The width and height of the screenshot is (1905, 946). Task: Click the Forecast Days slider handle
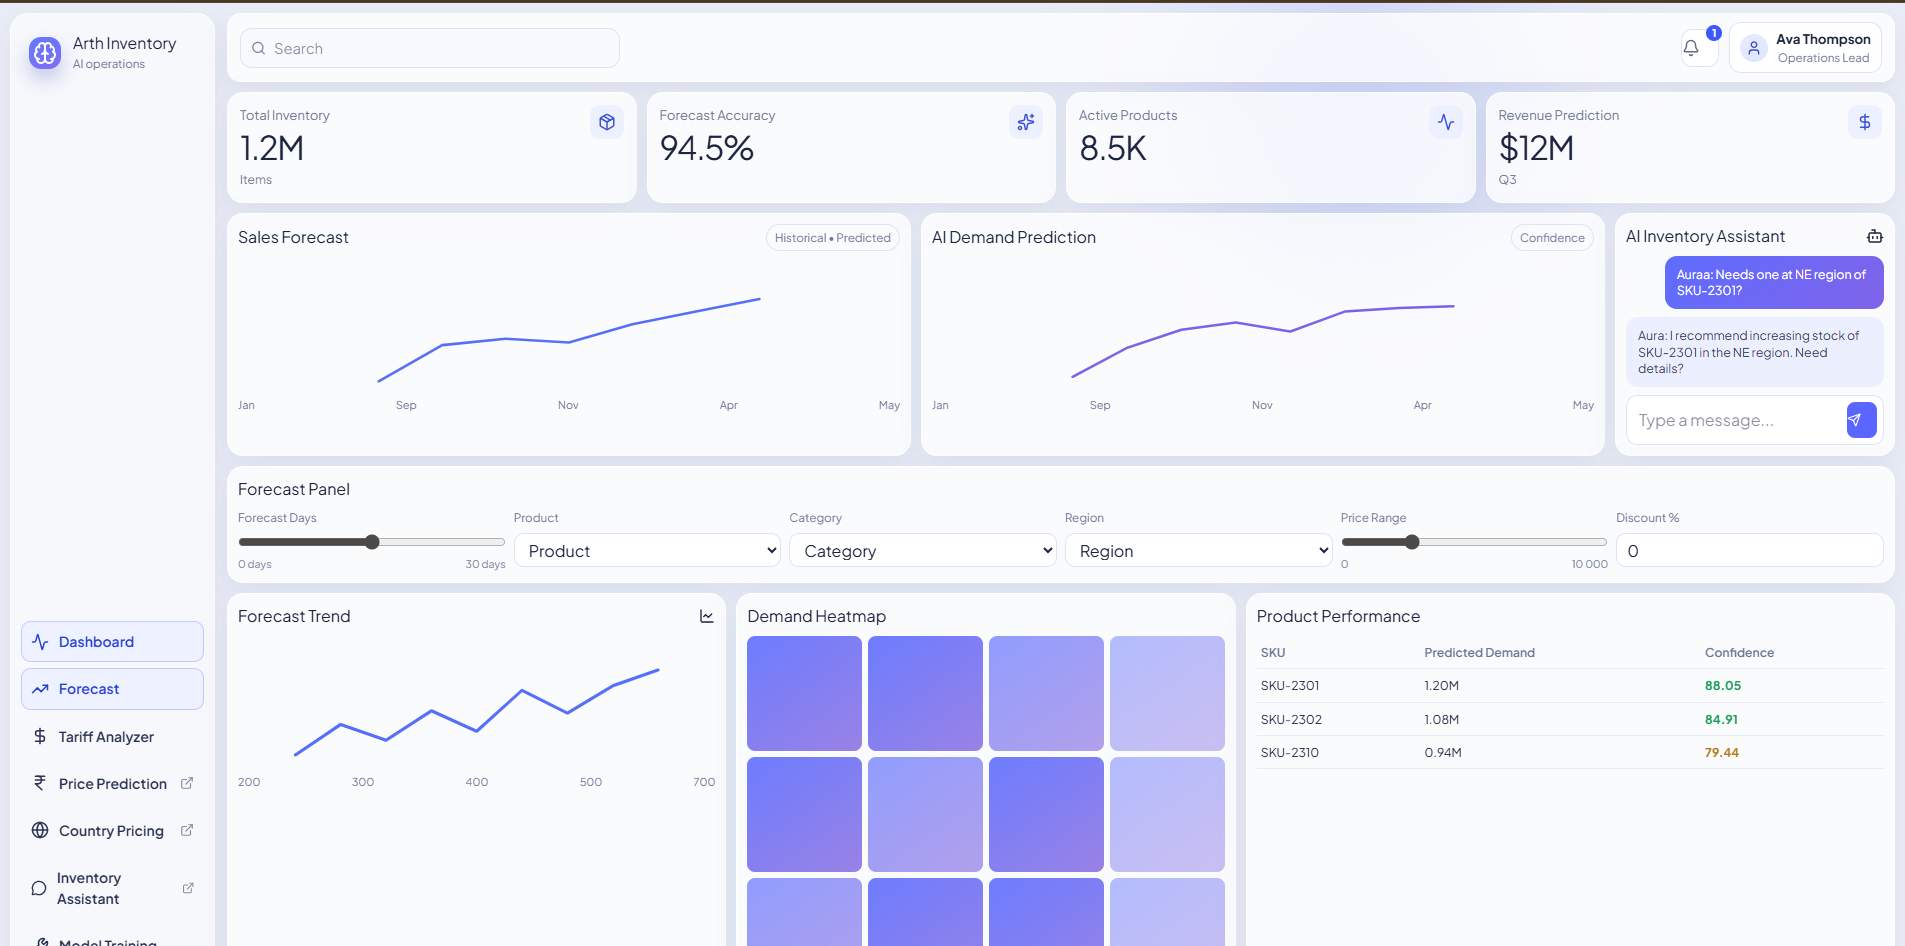pos(372,542)
